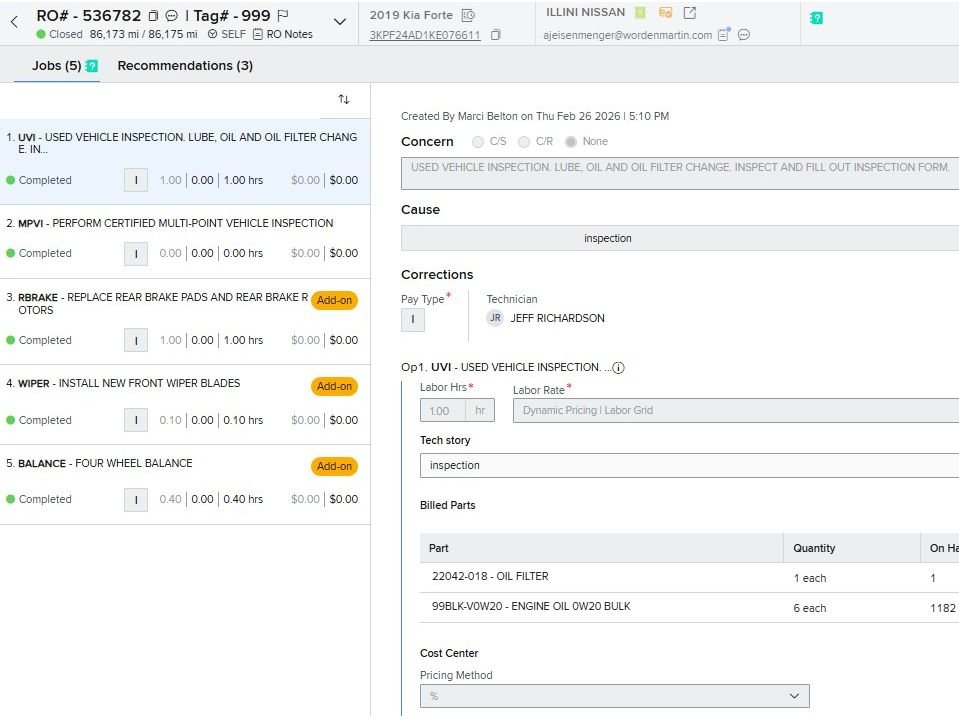Expand the RO header chevron dropdown

pos(339,22)
